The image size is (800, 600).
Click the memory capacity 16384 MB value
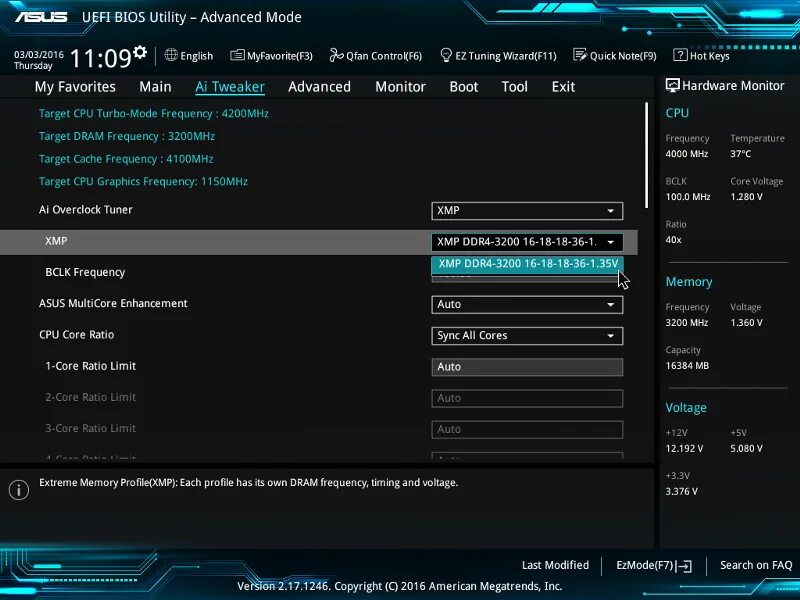pyautogui.click(x=687, y=365)
